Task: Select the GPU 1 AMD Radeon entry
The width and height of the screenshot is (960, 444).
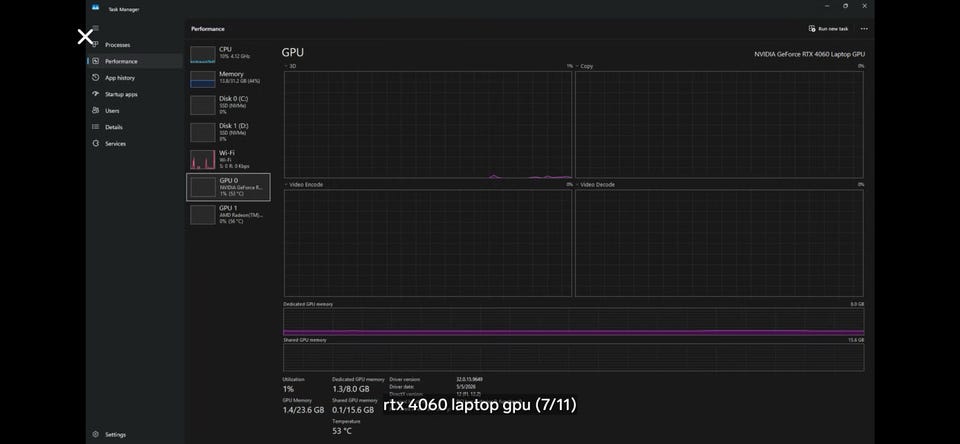Action: click(x=228, y=214)
